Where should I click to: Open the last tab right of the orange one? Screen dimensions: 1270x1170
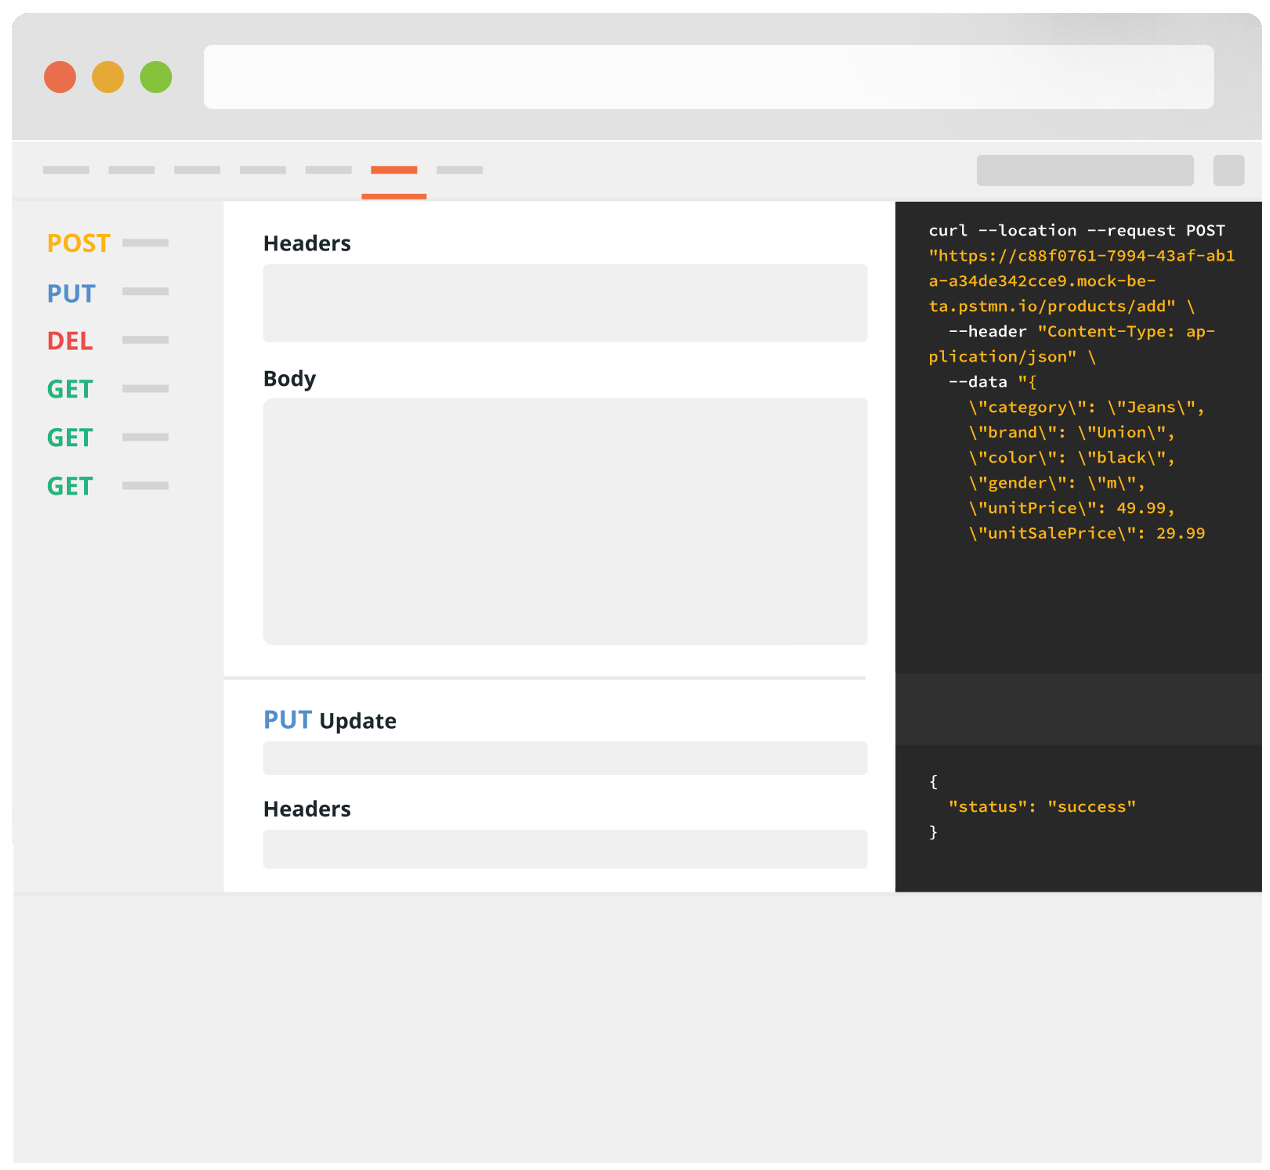click(460, 171)
